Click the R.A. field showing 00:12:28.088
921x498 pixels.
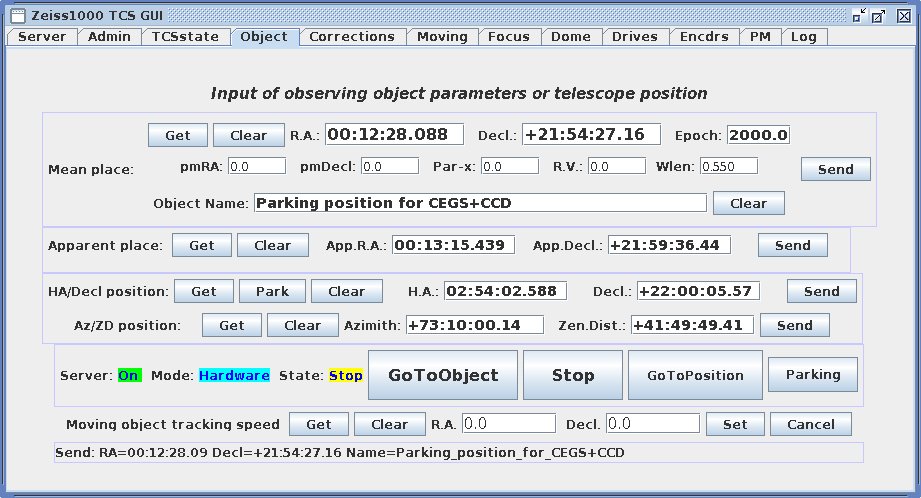click(394, 134)
